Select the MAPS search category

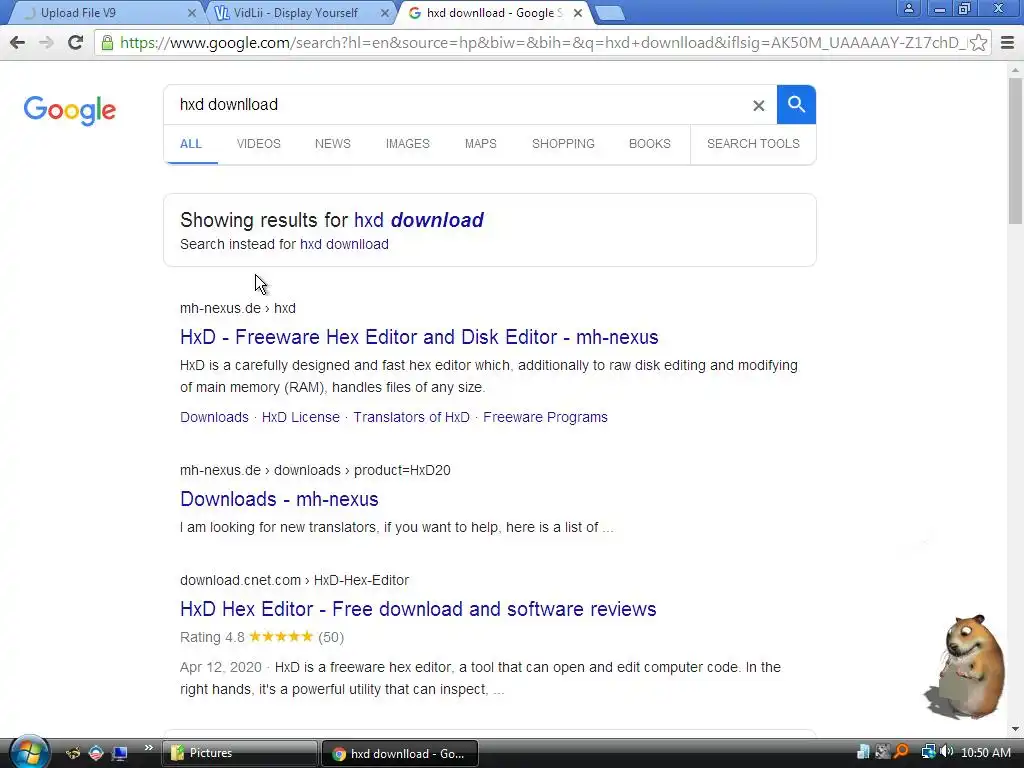(x=481, y=144)
